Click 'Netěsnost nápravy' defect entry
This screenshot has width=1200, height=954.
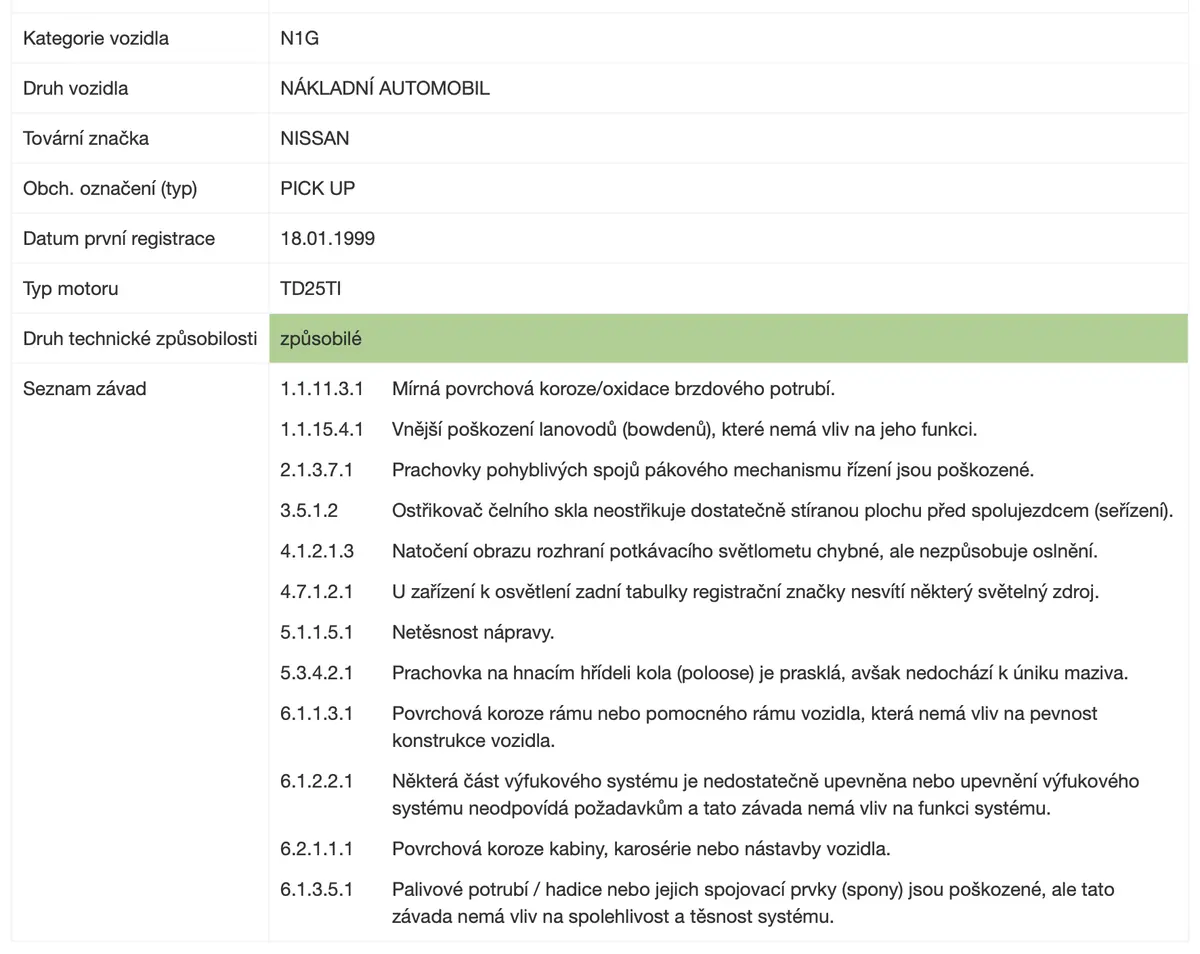(473, 632)
